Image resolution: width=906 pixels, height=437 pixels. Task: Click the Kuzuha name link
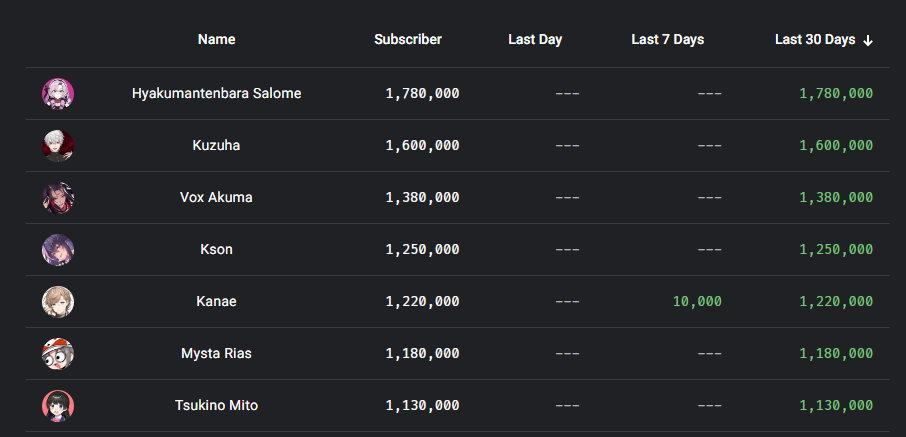216,146
